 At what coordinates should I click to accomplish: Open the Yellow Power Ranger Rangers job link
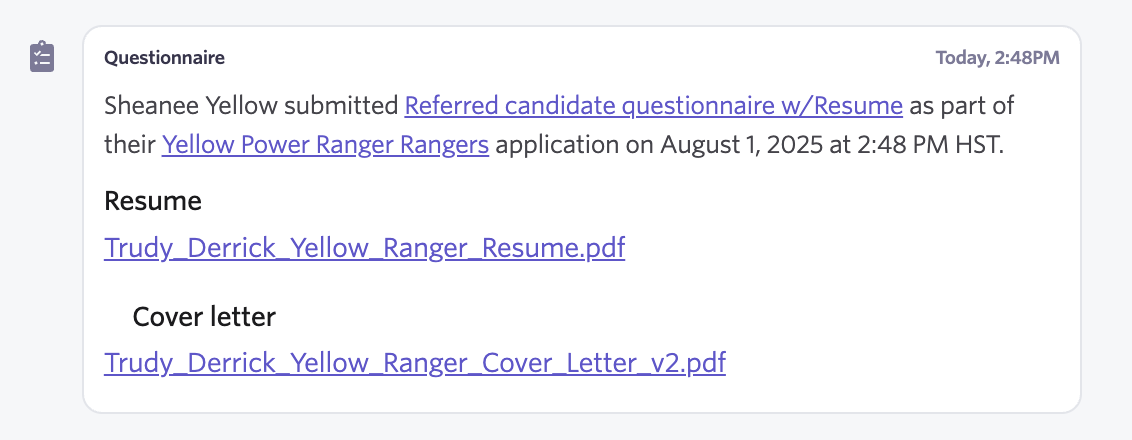pyautogui.click(x=325, y=144)
